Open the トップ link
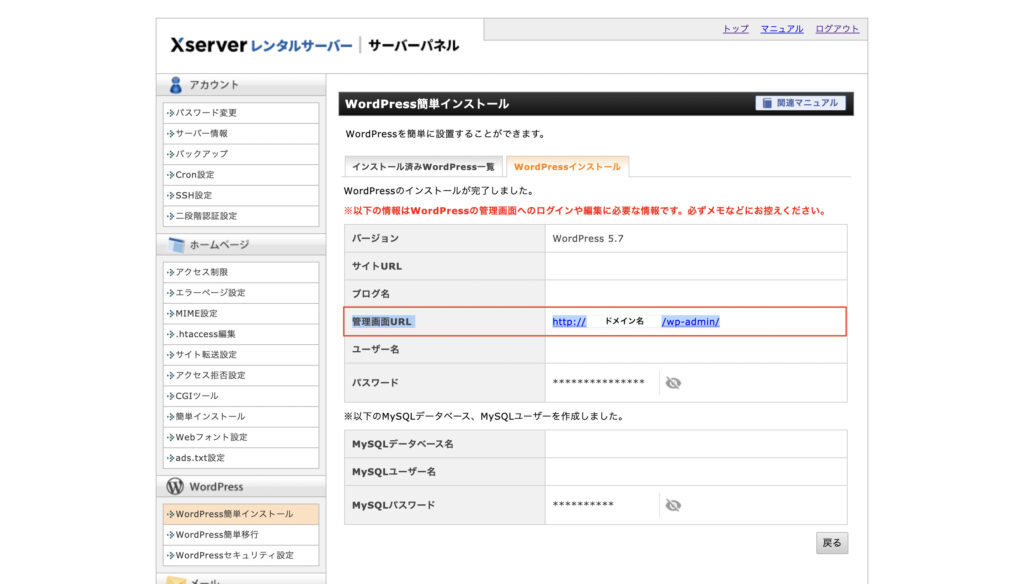The height and width of the screenshot is (584, 1024). click(735, 29)
